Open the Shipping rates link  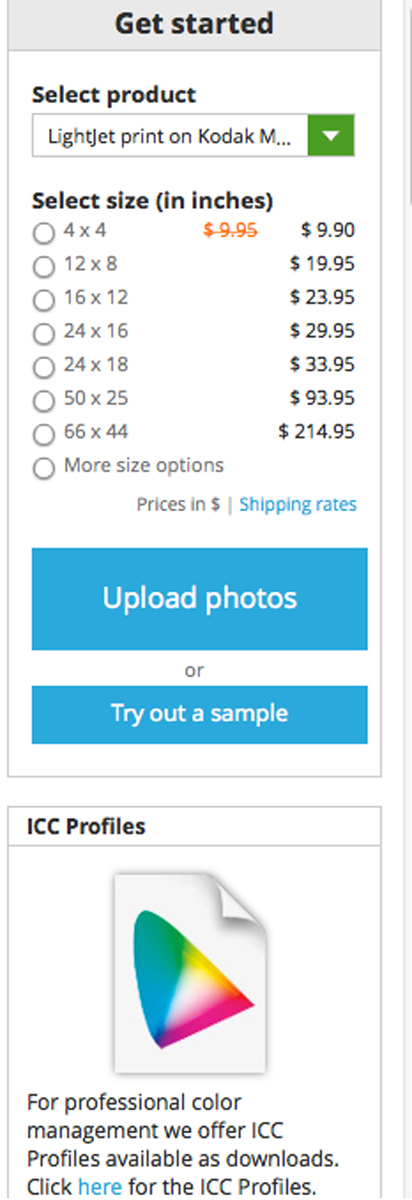tap(298, 504)
